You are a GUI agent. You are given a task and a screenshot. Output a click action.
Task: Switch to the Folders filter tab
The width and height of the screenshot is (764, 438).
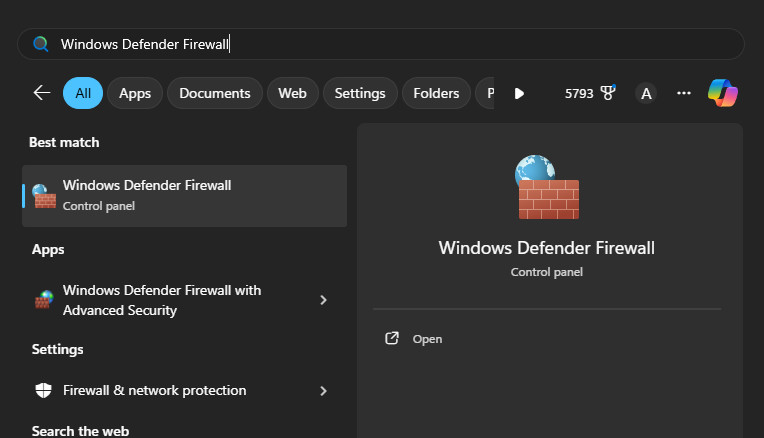436,93
